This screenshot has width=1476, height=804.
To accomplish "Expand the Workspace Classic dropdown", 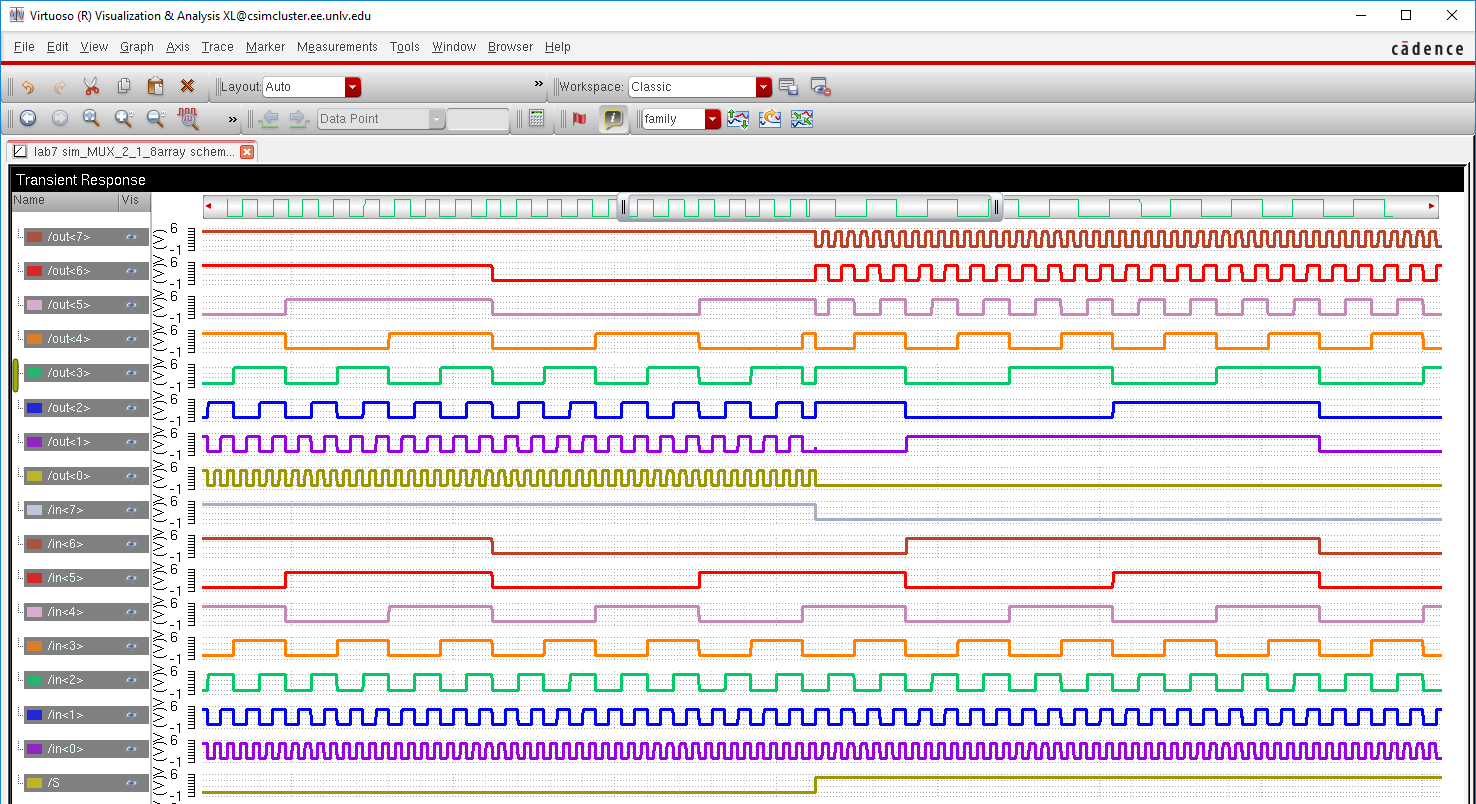I will pyautogui.click(x=764, y=87).
